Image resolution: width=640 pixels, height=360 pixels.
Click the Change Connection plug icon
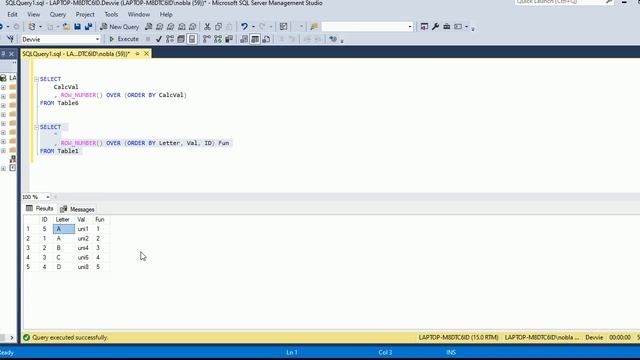pos(10,39)
